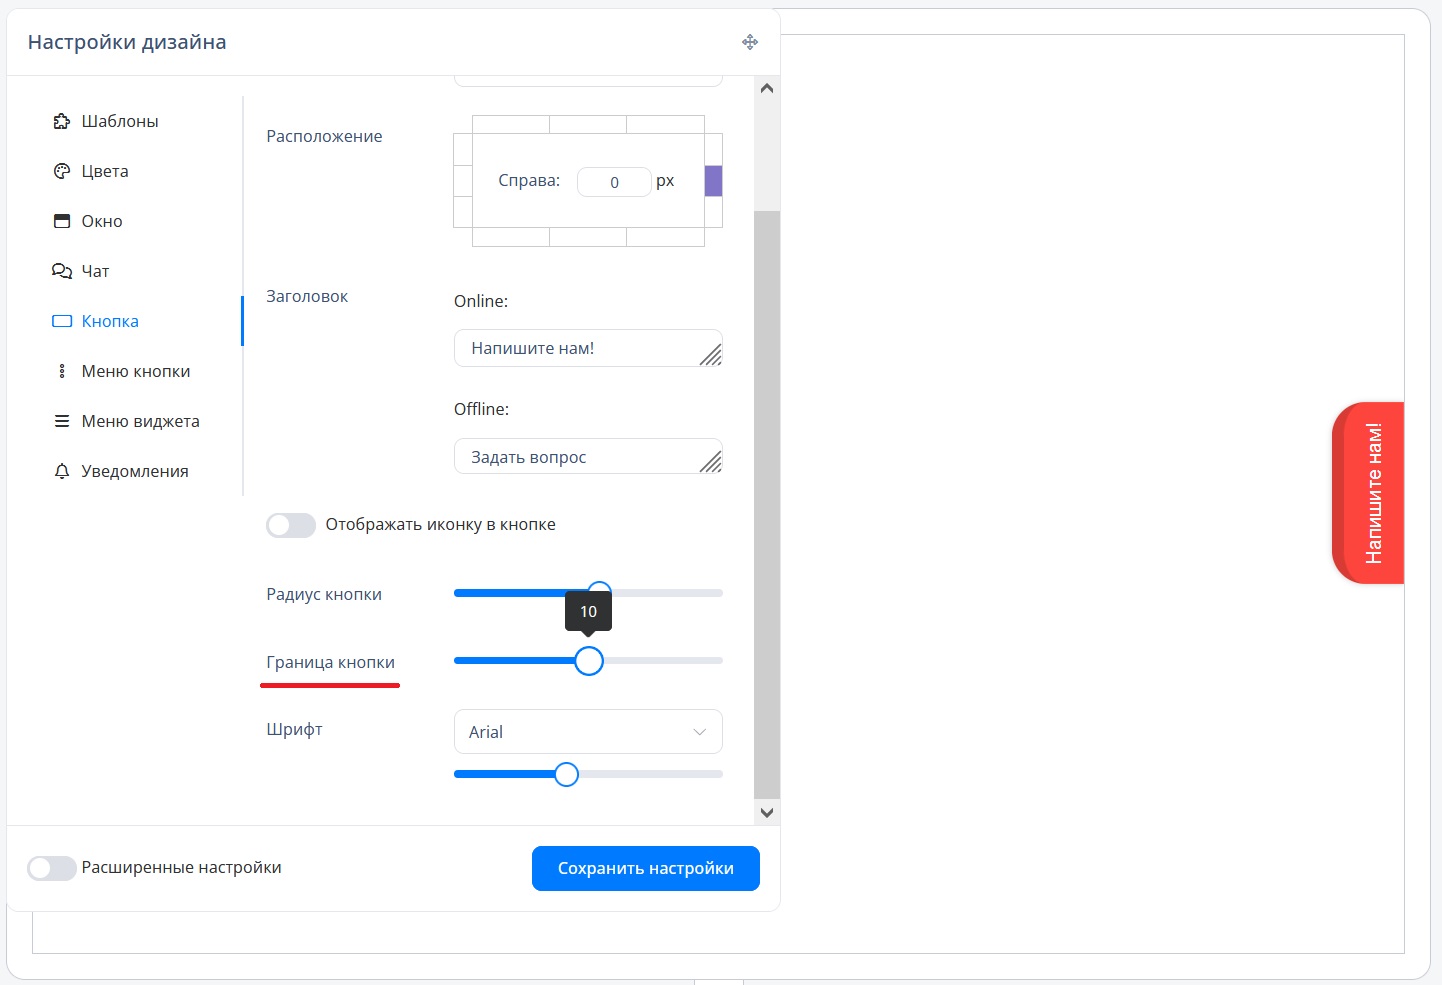This screenshot has width=1442, height=985.
Task: Click the move-panel arrows icon in header
Action: click(750, 42)
